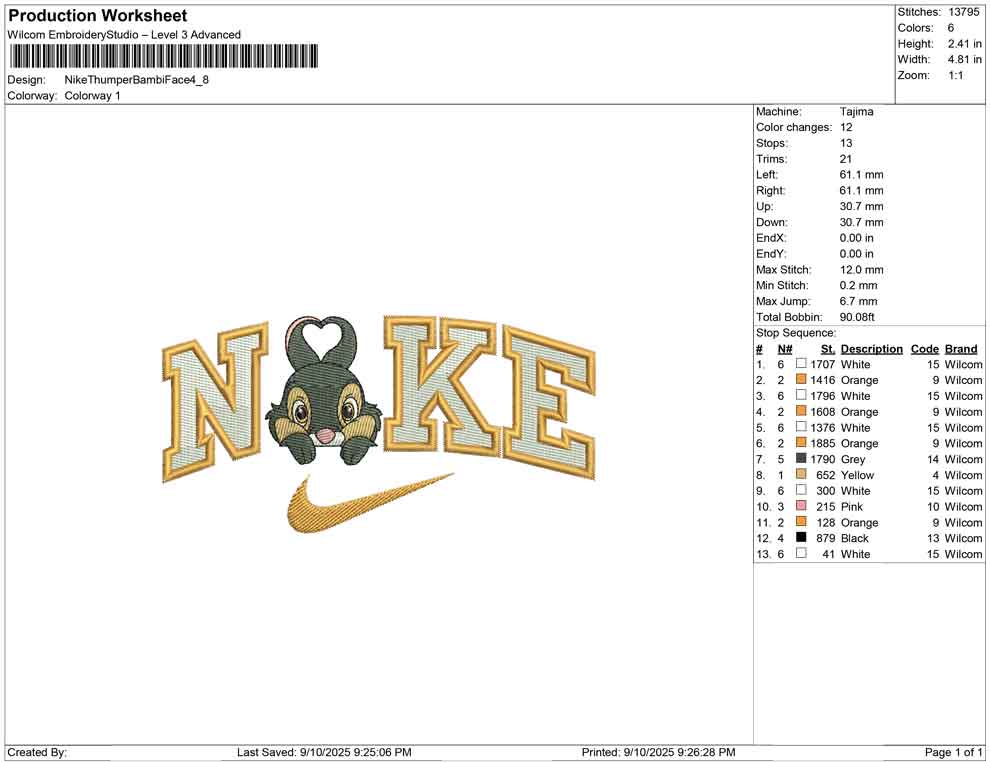This screenshot has height=762, width=990.
Task: Click the Thumper rabbit face in the design preview
Action: click(323, 405)
